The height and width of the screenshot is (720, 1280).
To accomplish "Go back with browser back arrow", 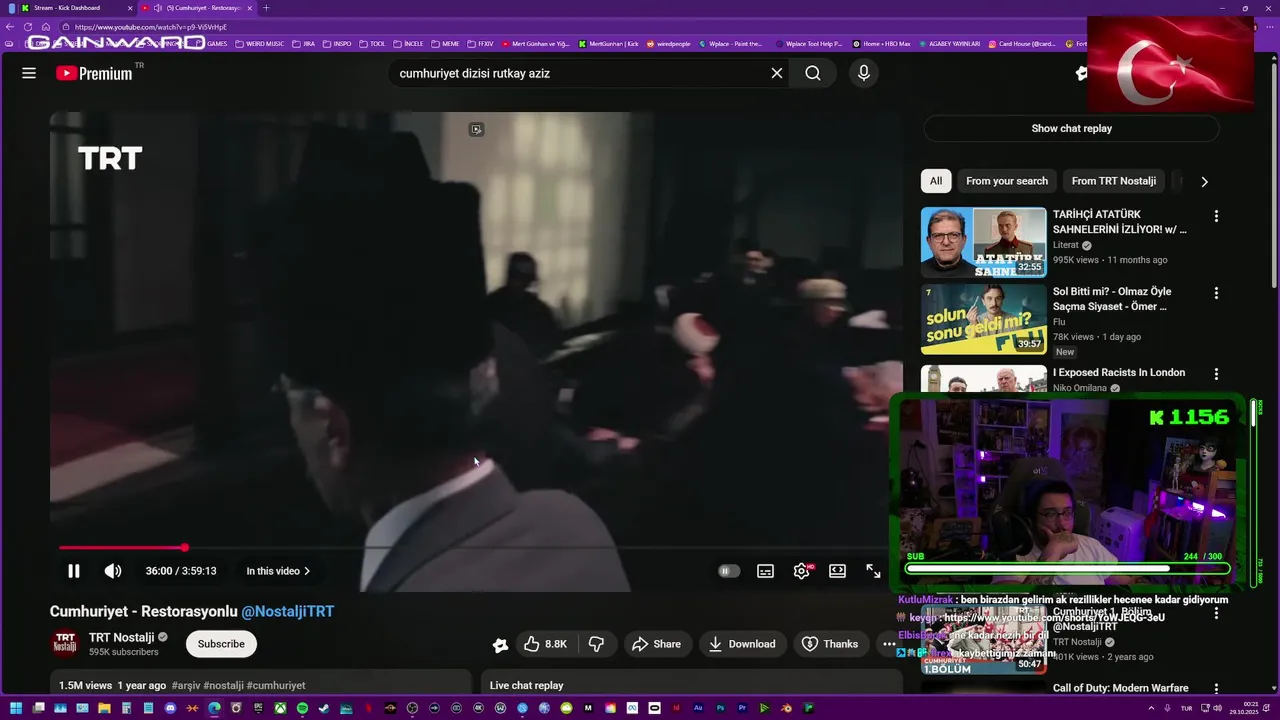I will click(x=11, y=27).
